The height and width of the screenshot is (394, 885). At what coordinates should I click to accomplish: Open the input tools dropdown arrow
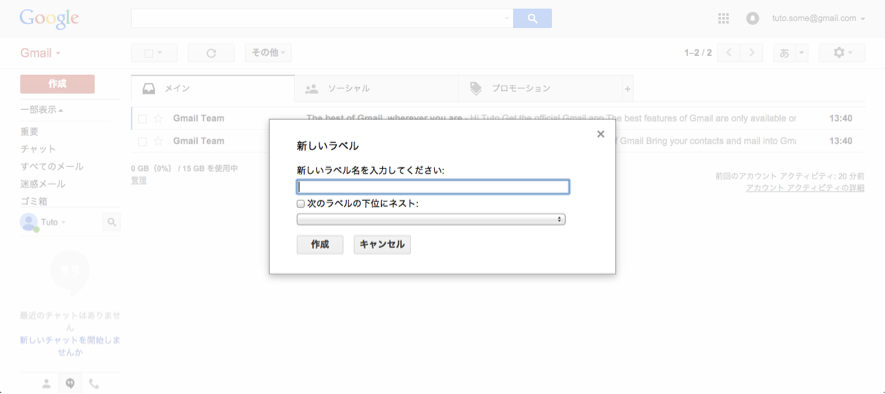[802, 52]
